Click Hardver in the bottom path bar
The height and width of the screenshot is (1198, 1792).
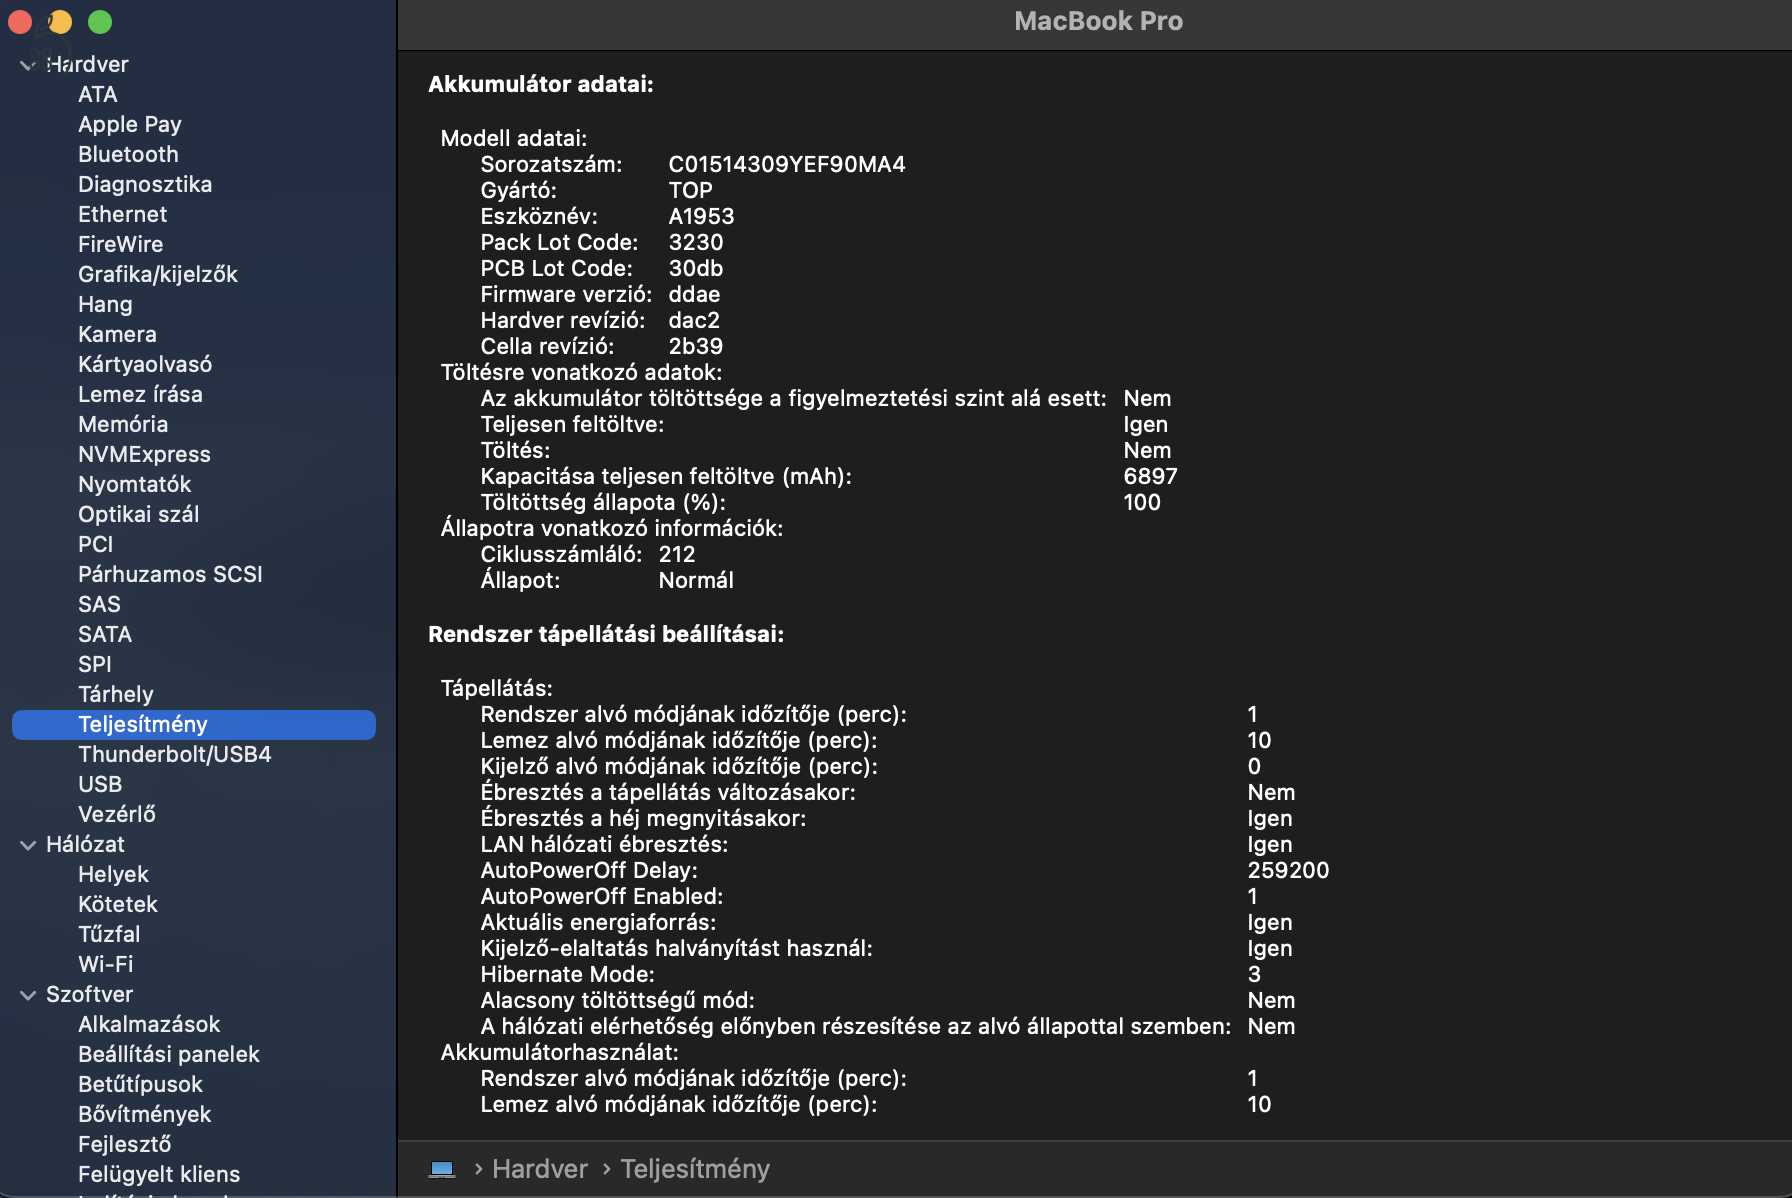point(540,1169)
